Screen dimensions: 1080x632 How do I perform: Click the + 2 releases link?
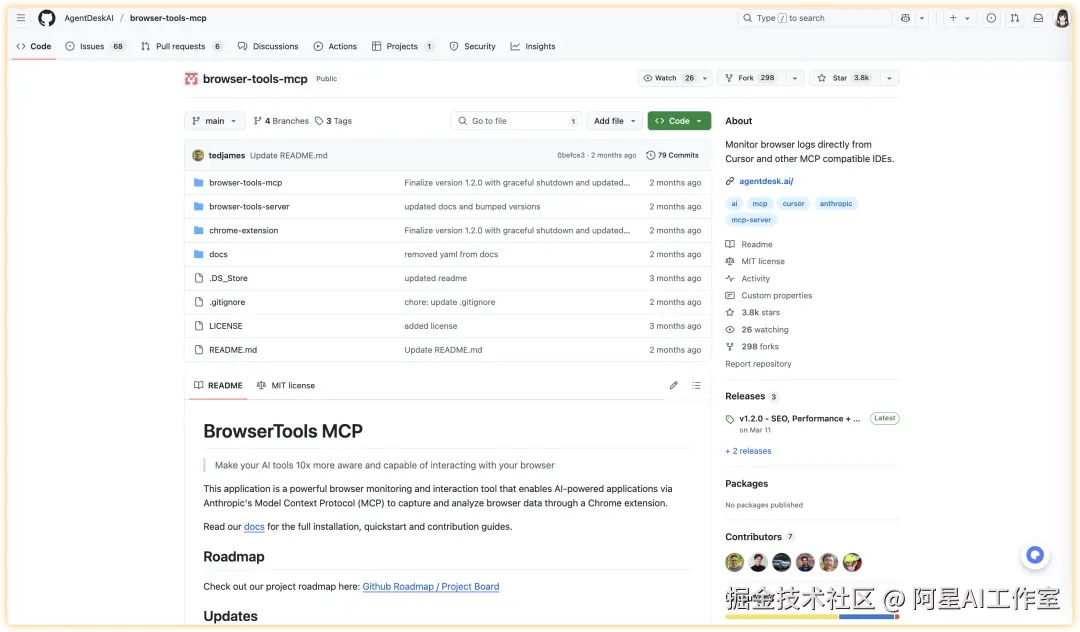(748, 452)
